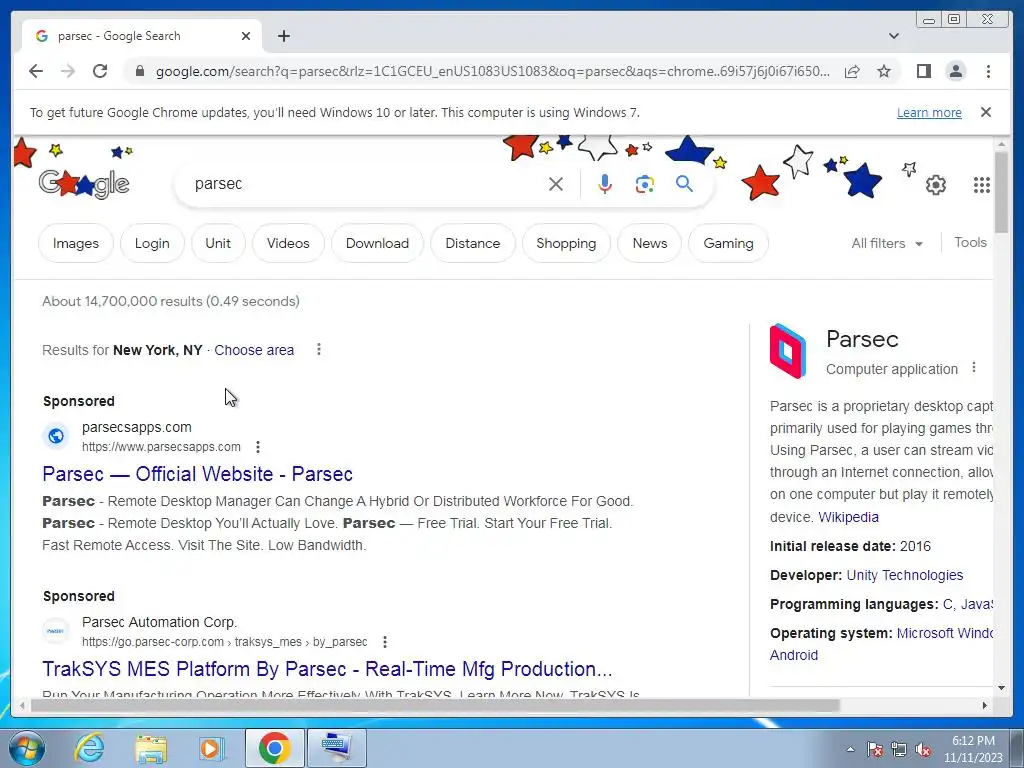This screenshot has height=768, width=1024.
Task: Search by image with Lens icon
Action: point(645,184)
